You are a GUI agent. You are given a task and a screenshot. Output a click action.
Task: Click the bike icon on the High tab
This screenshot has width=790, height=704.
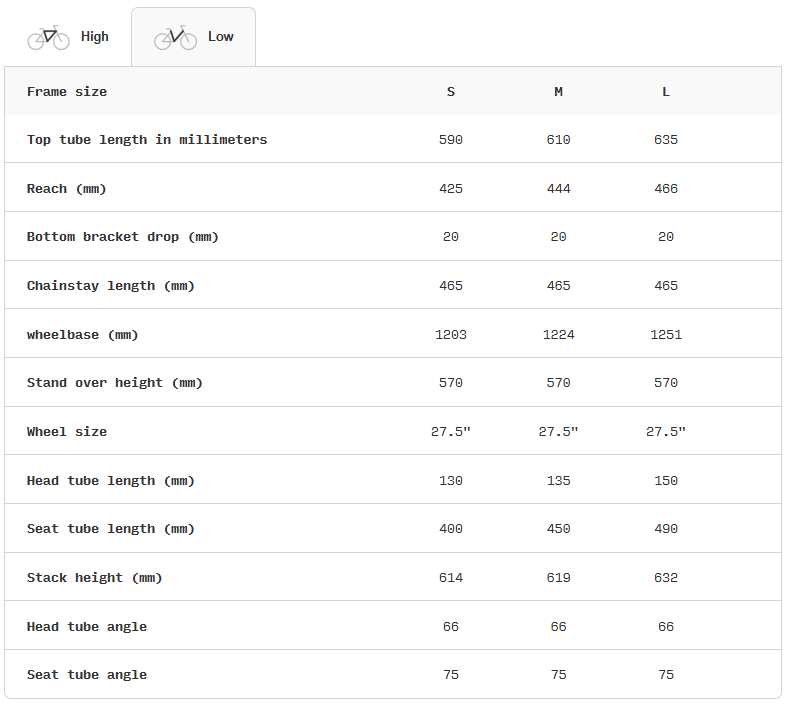click(48, 37)
